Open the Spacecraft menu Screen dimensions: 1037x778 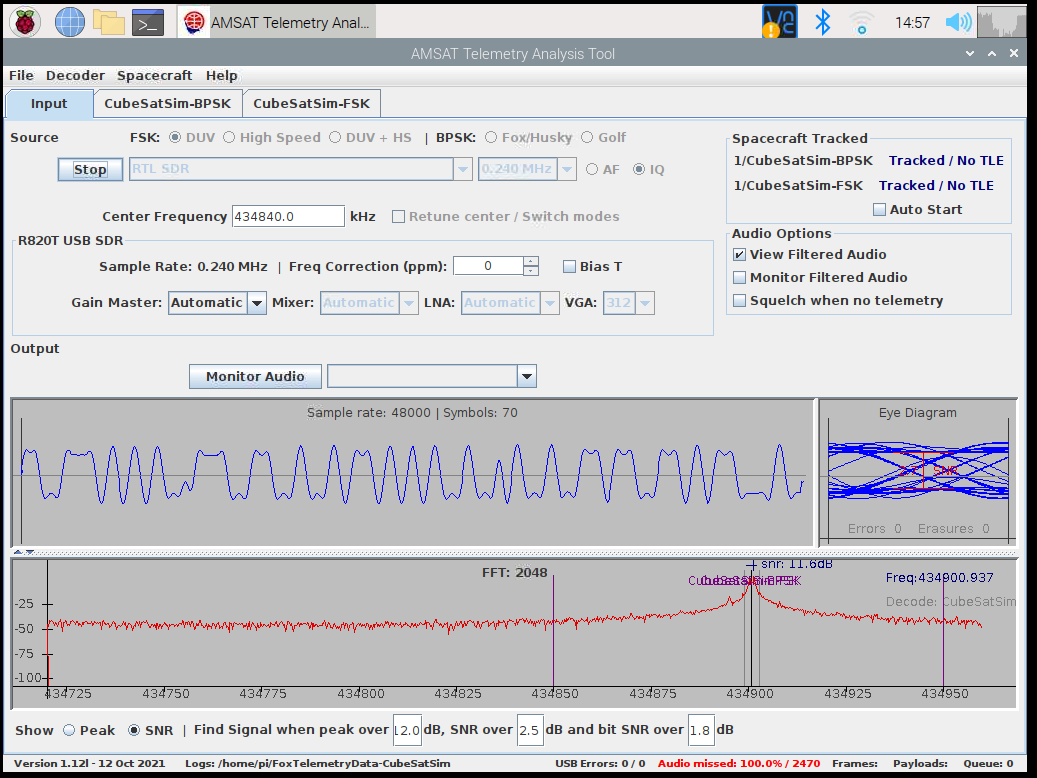coord(155,75)
